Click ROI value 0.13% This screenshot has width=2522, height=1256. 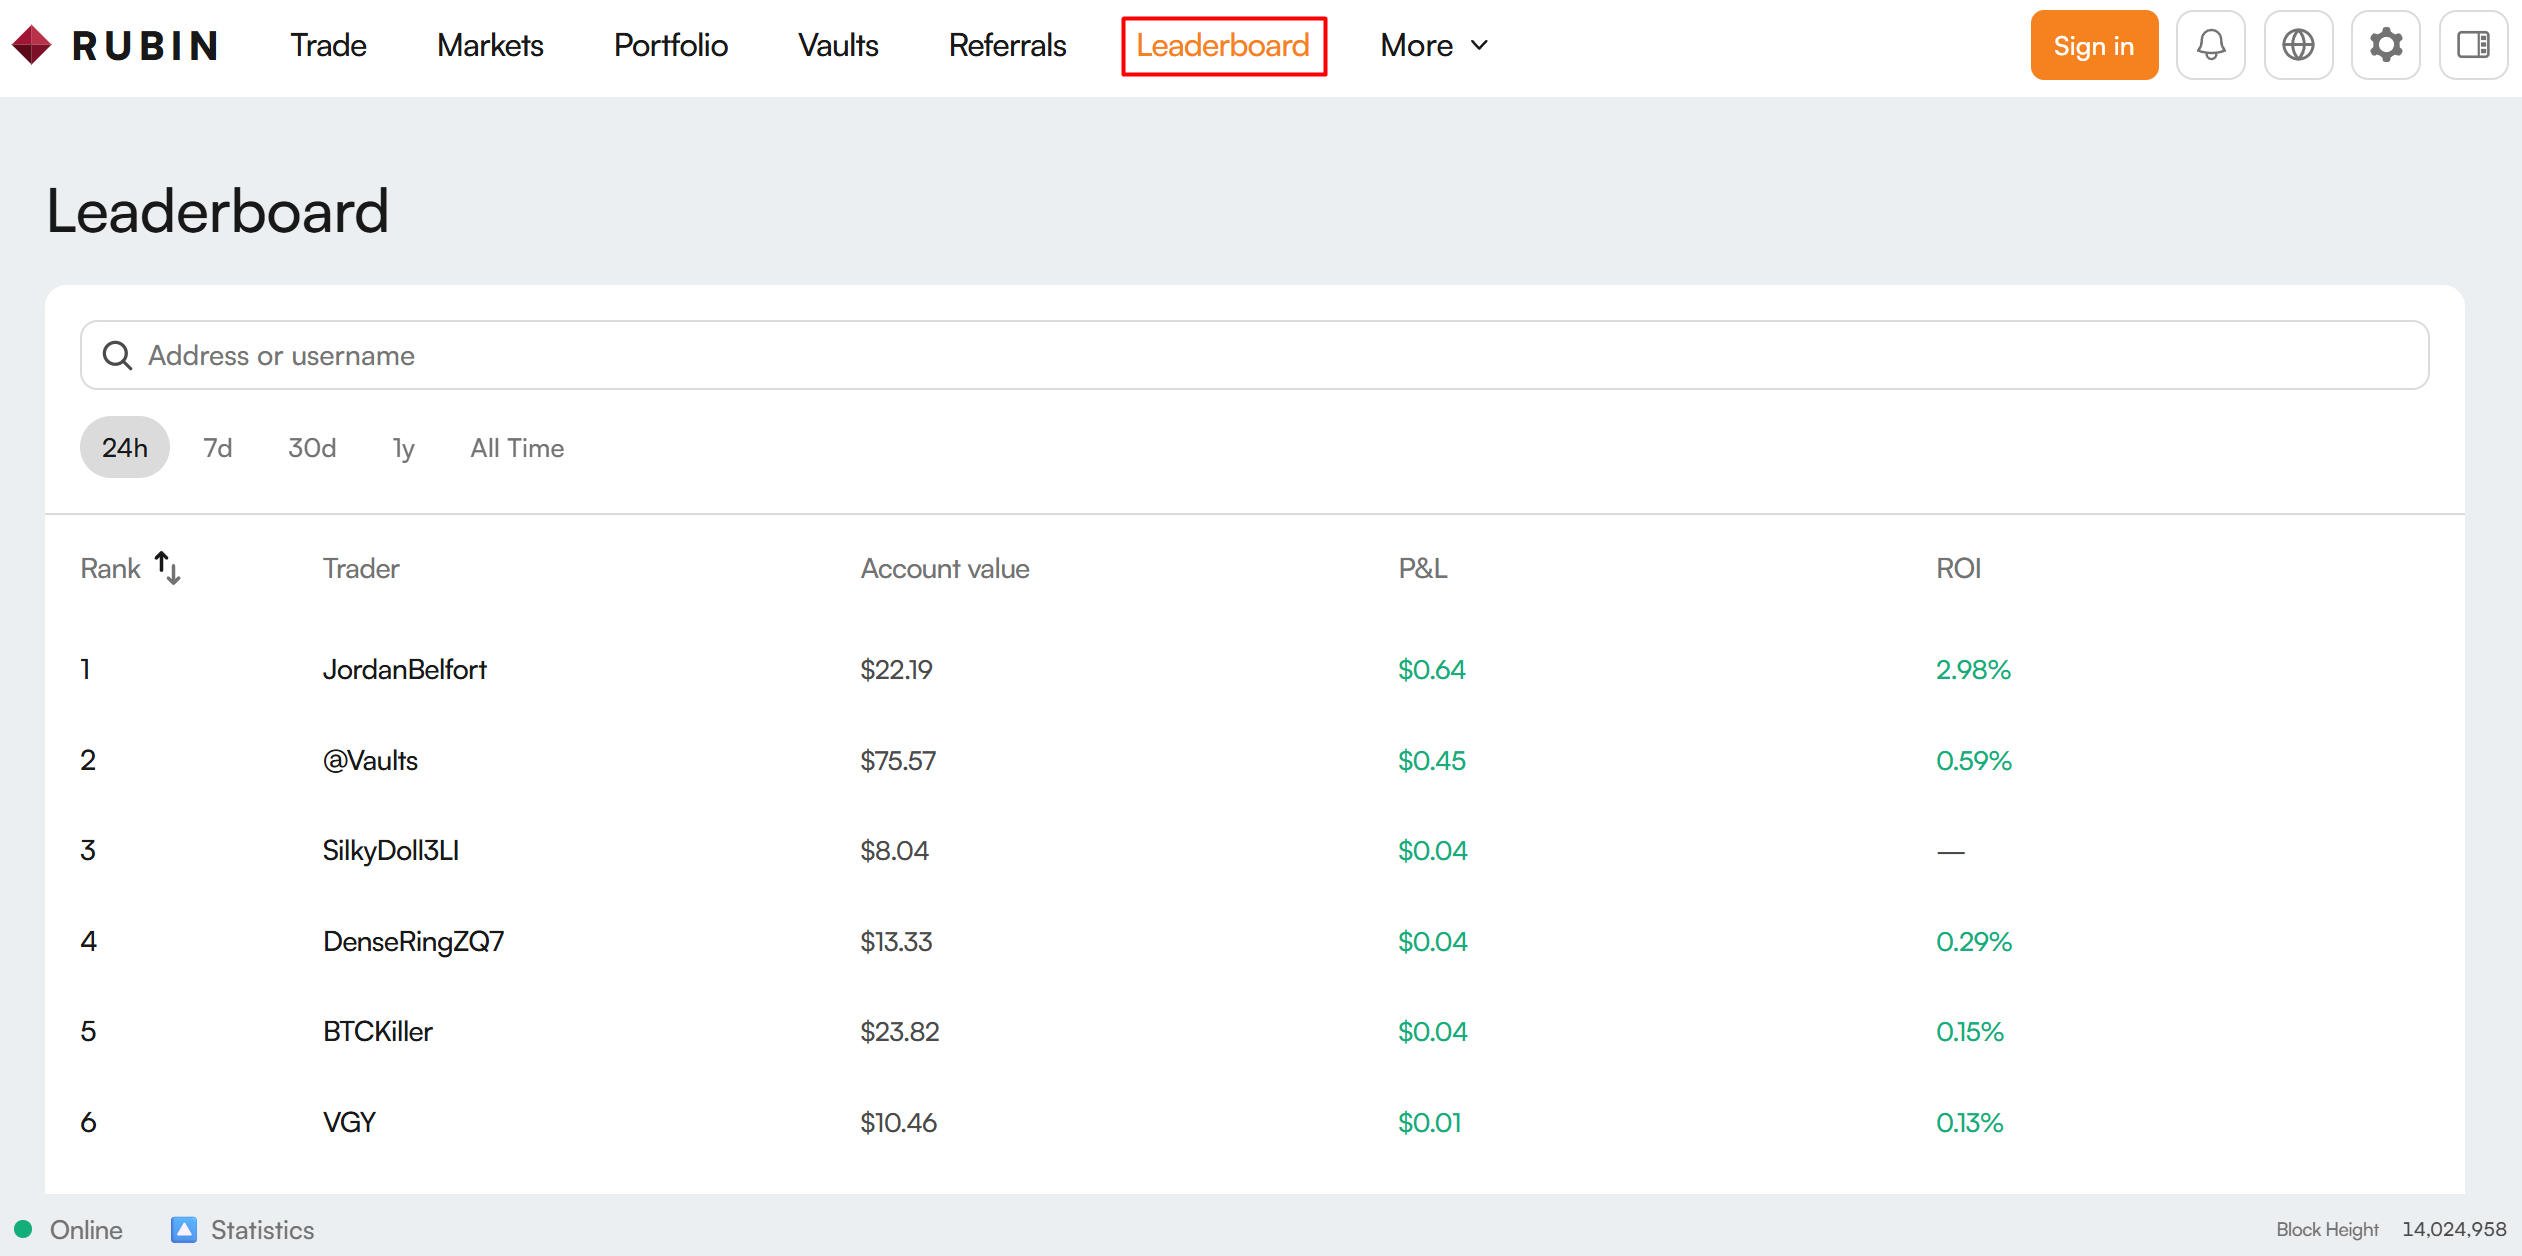[x=1969, y=1122]
